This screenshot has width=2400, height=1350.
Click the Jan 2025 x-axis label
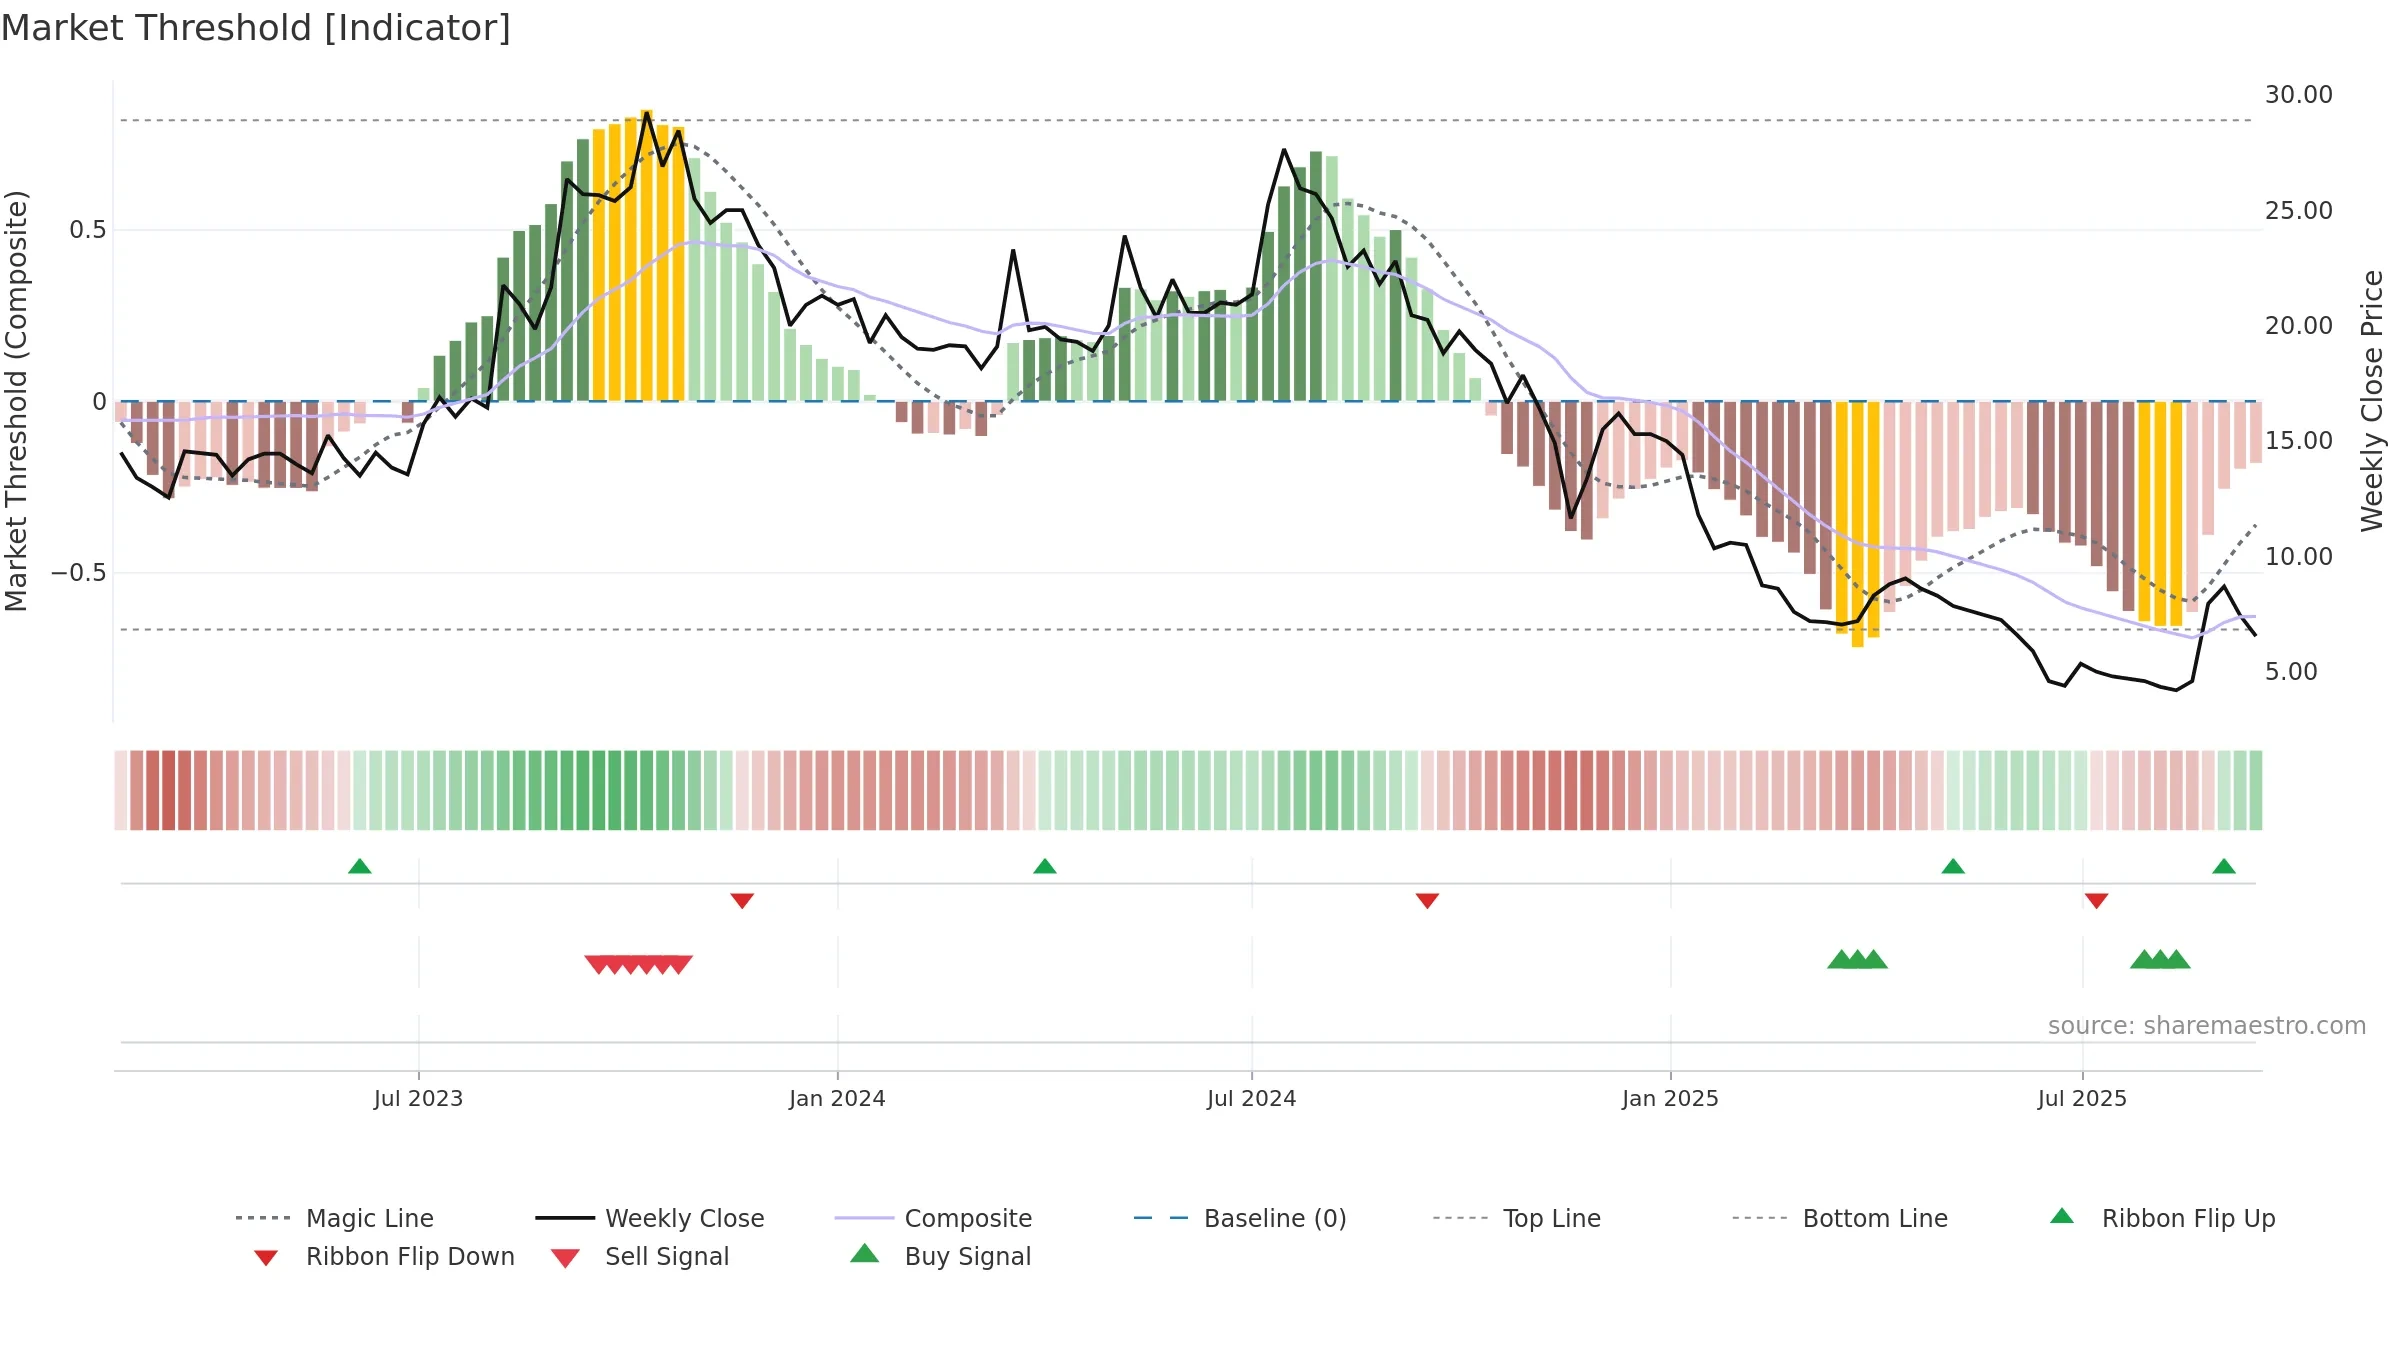pos(1670,1098)
